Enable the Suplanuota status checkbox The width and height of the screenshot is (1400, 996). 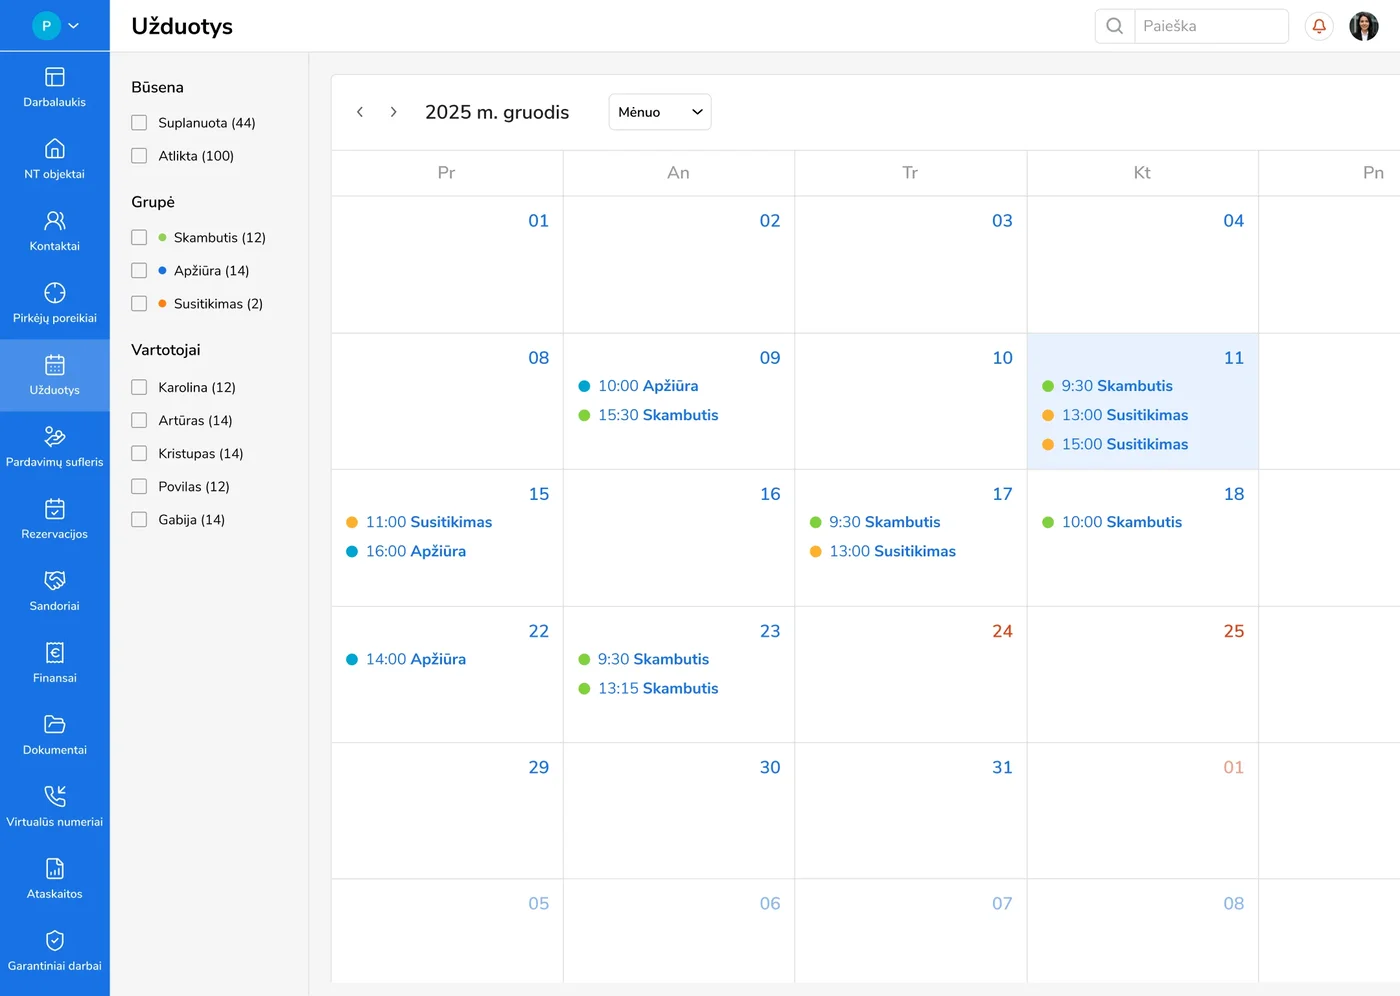pos(139,123)
